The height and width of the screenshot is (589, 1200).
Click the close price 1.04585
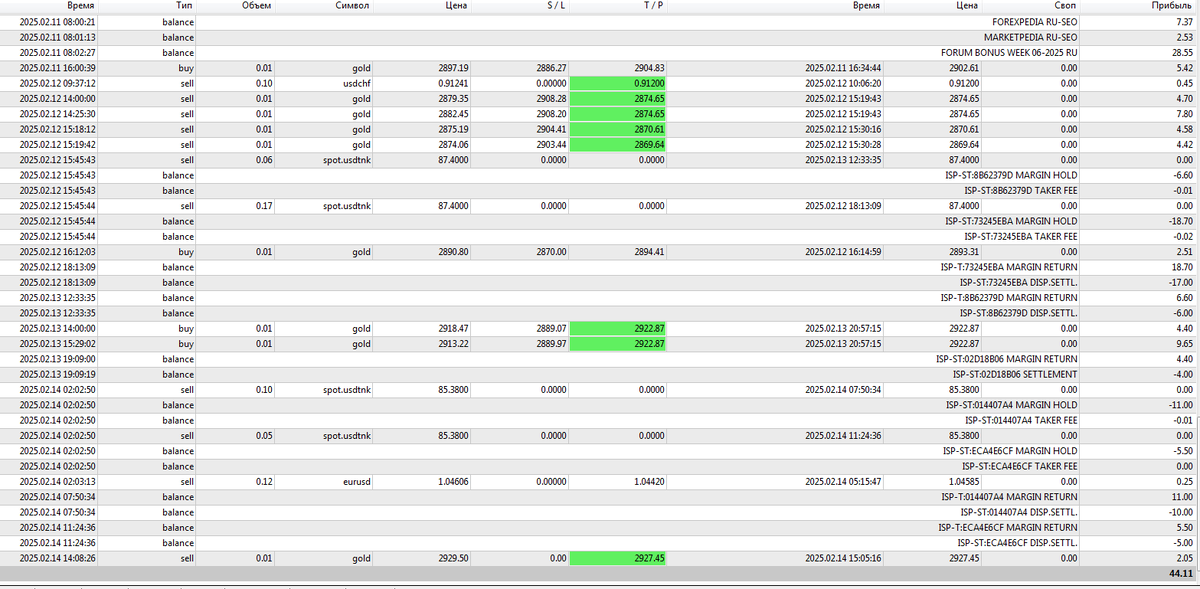click(x=962, y=481)
